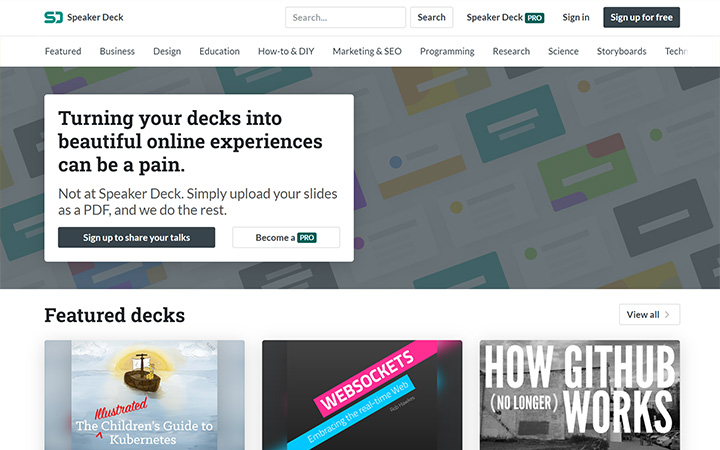
Task: Open How-to & DIY category
Action: point(286,51)
